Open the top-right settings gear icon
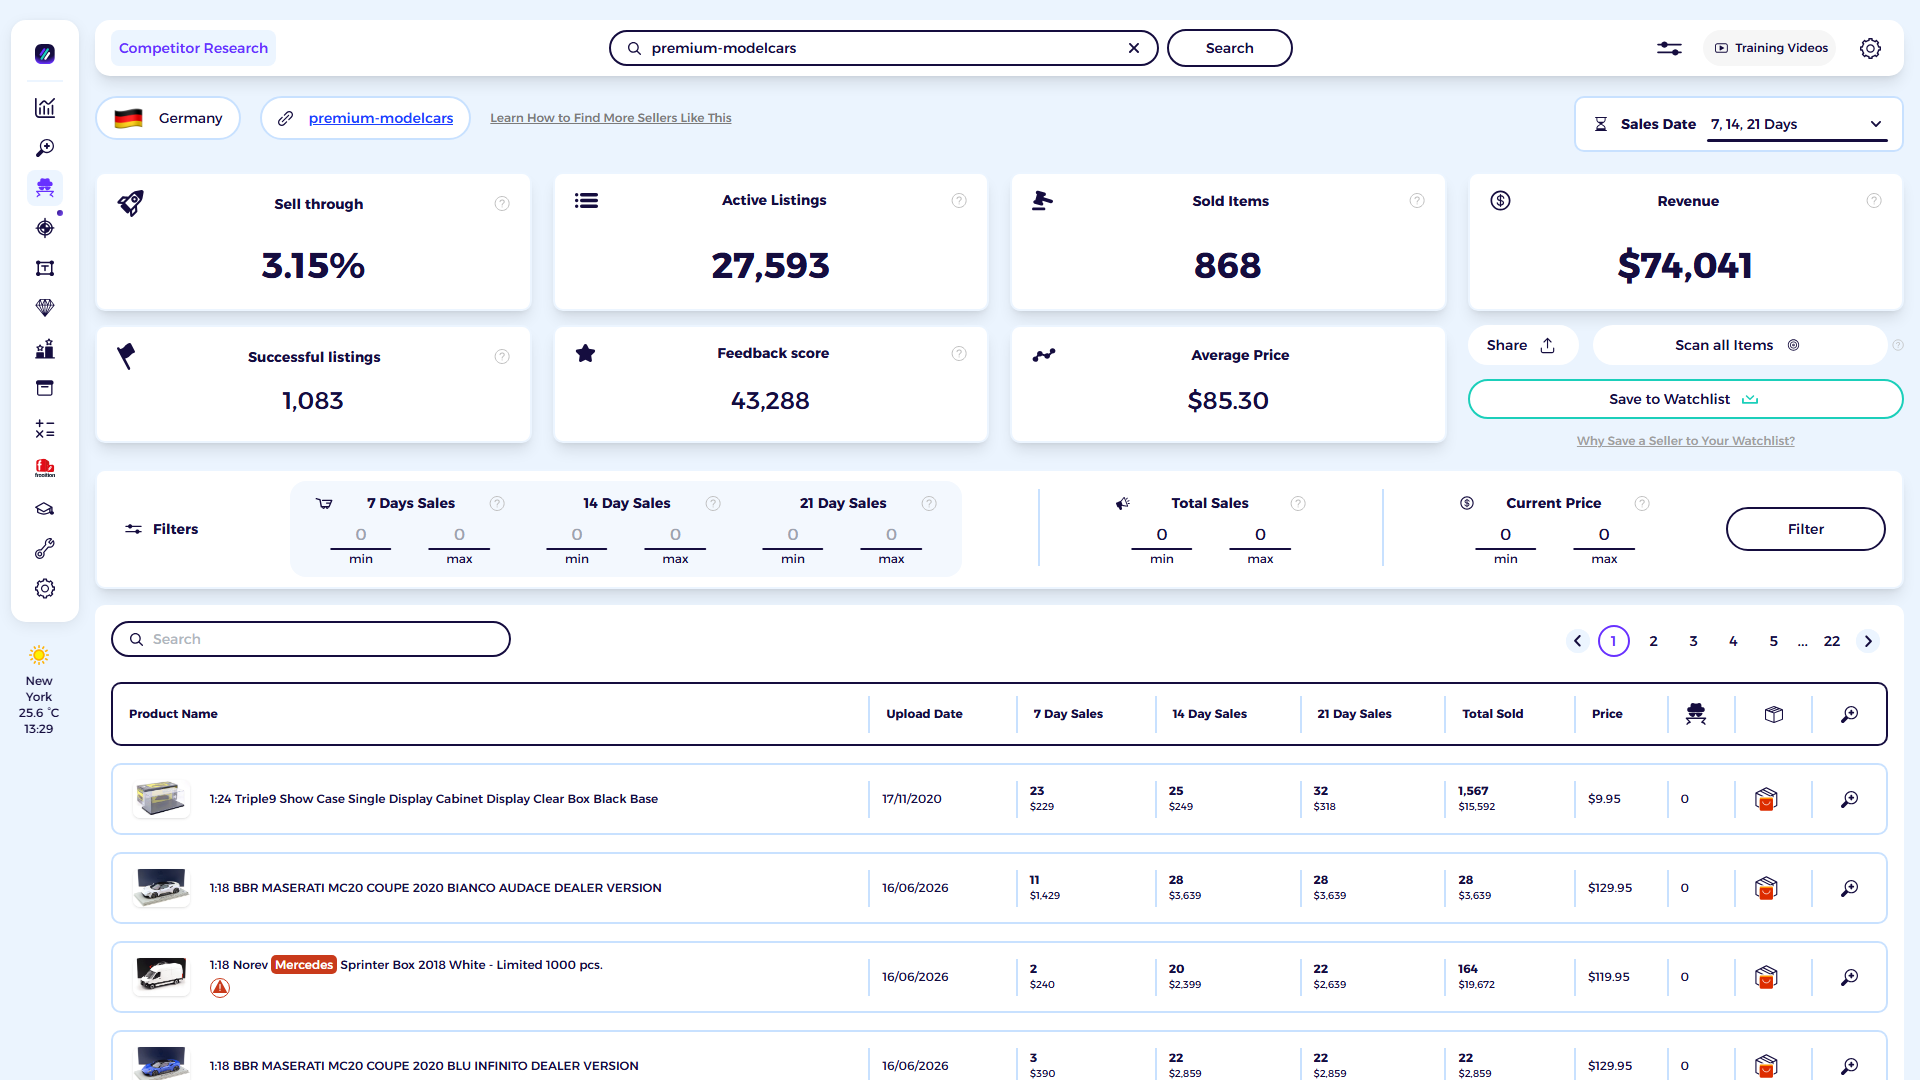The width and height of the screenshot is (1920, 1080). 1870,48
